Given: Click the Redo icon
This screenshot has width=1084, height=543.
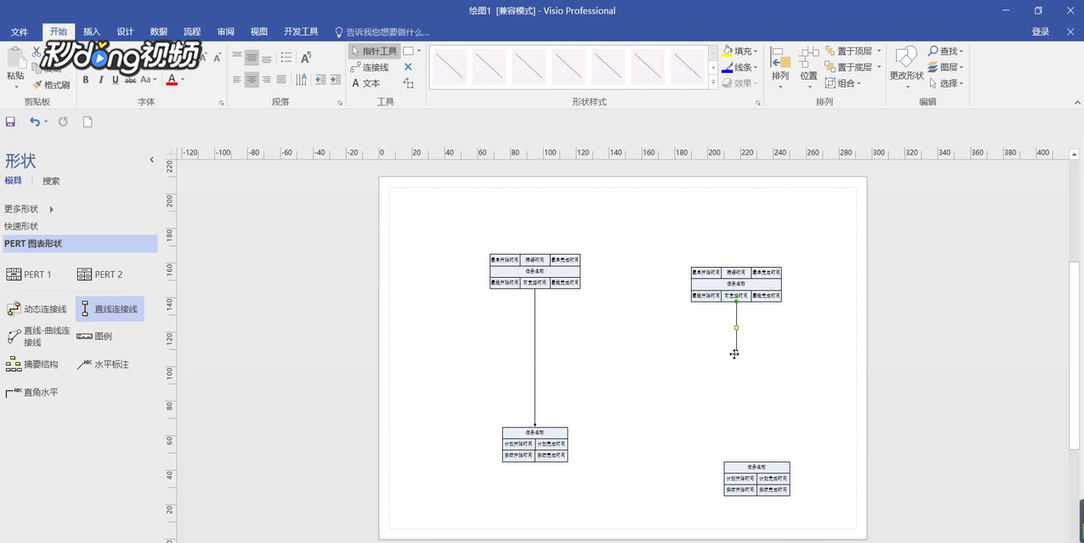Looking at the screenshot, I should click(63, 122).
